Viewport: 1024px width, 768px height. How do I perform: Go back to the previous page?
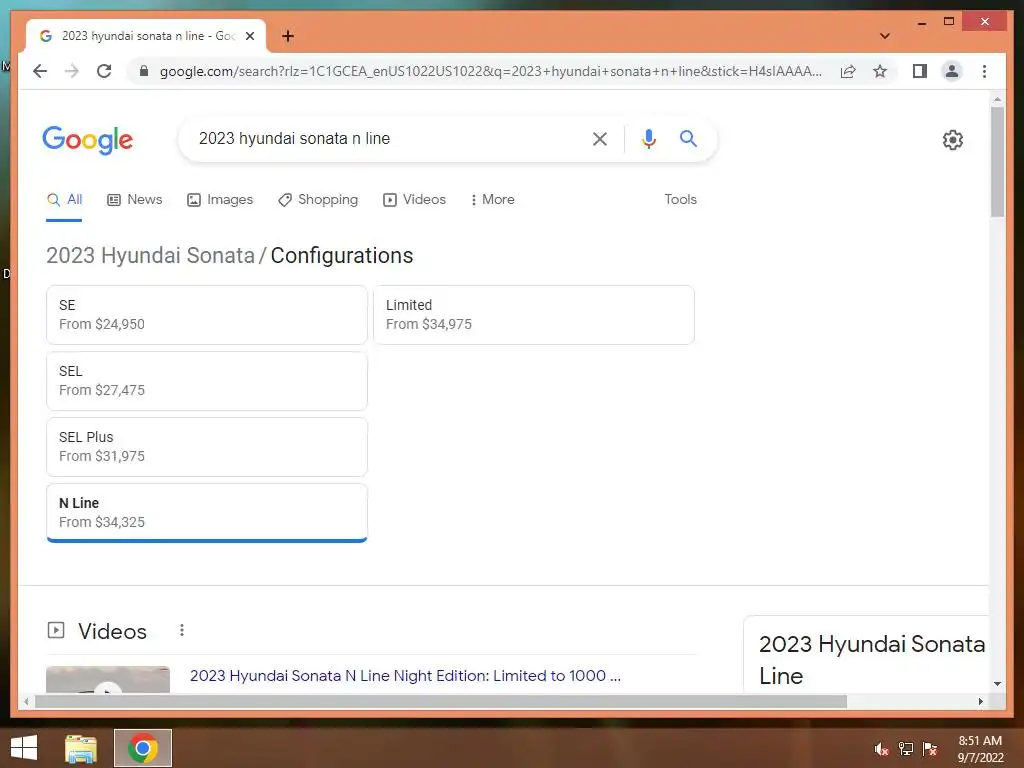coord(40,71)
